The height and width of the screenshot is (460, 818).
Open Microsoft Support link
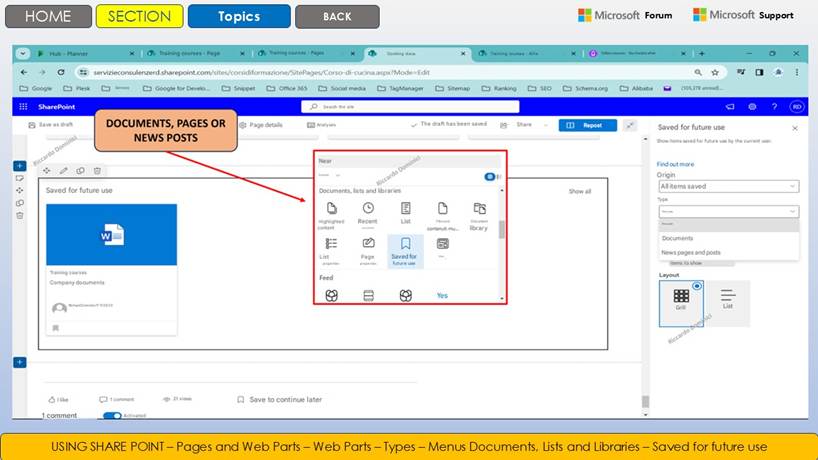743,15
